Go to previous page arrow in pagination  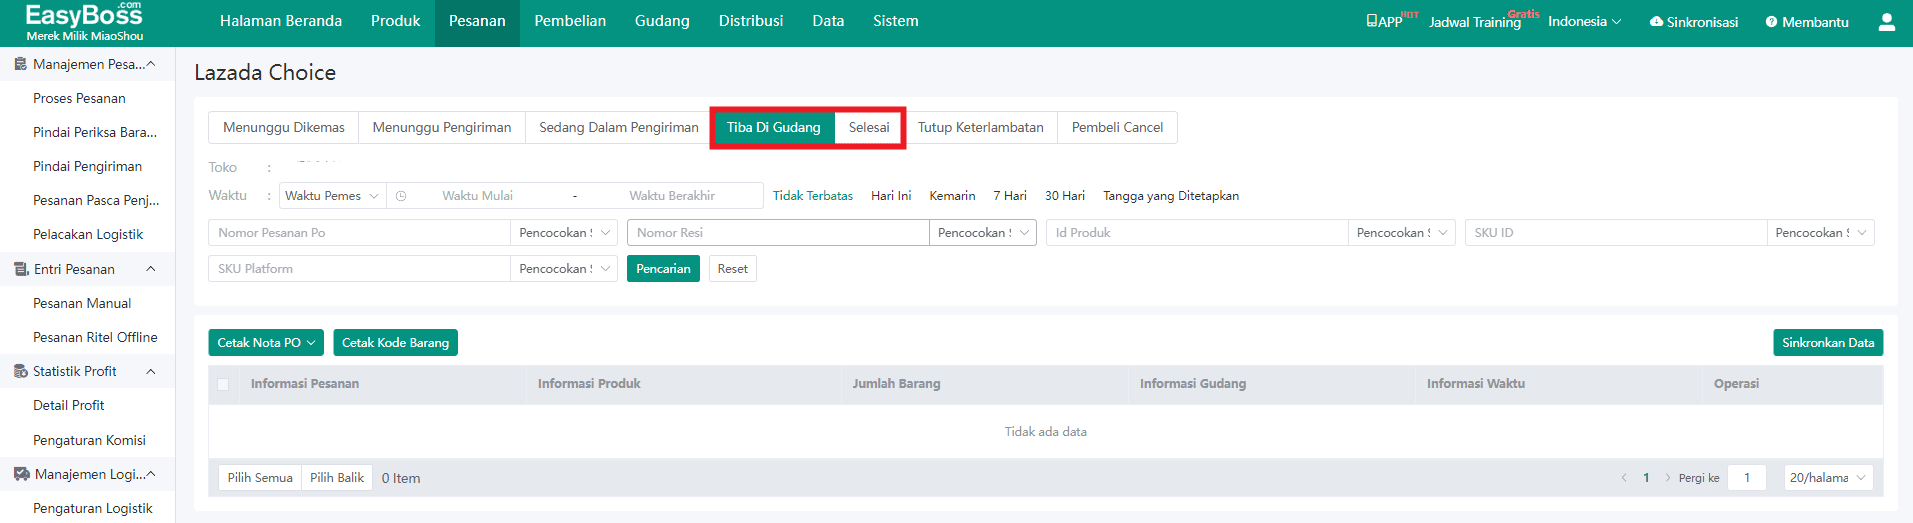[x=1624, y=478]
